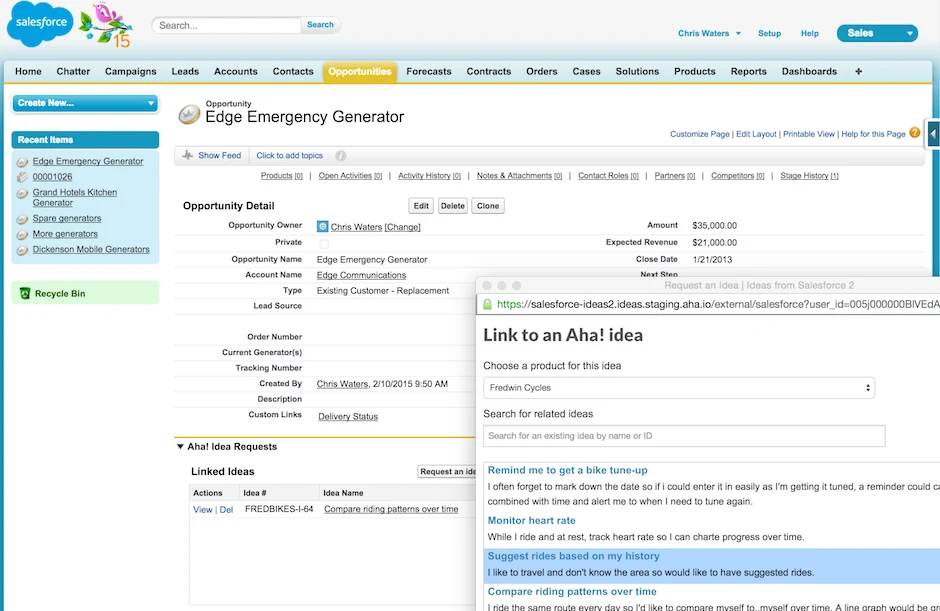Open the Forecasts tab
This screenshot has height=611, width=940.
pos(429,71)
